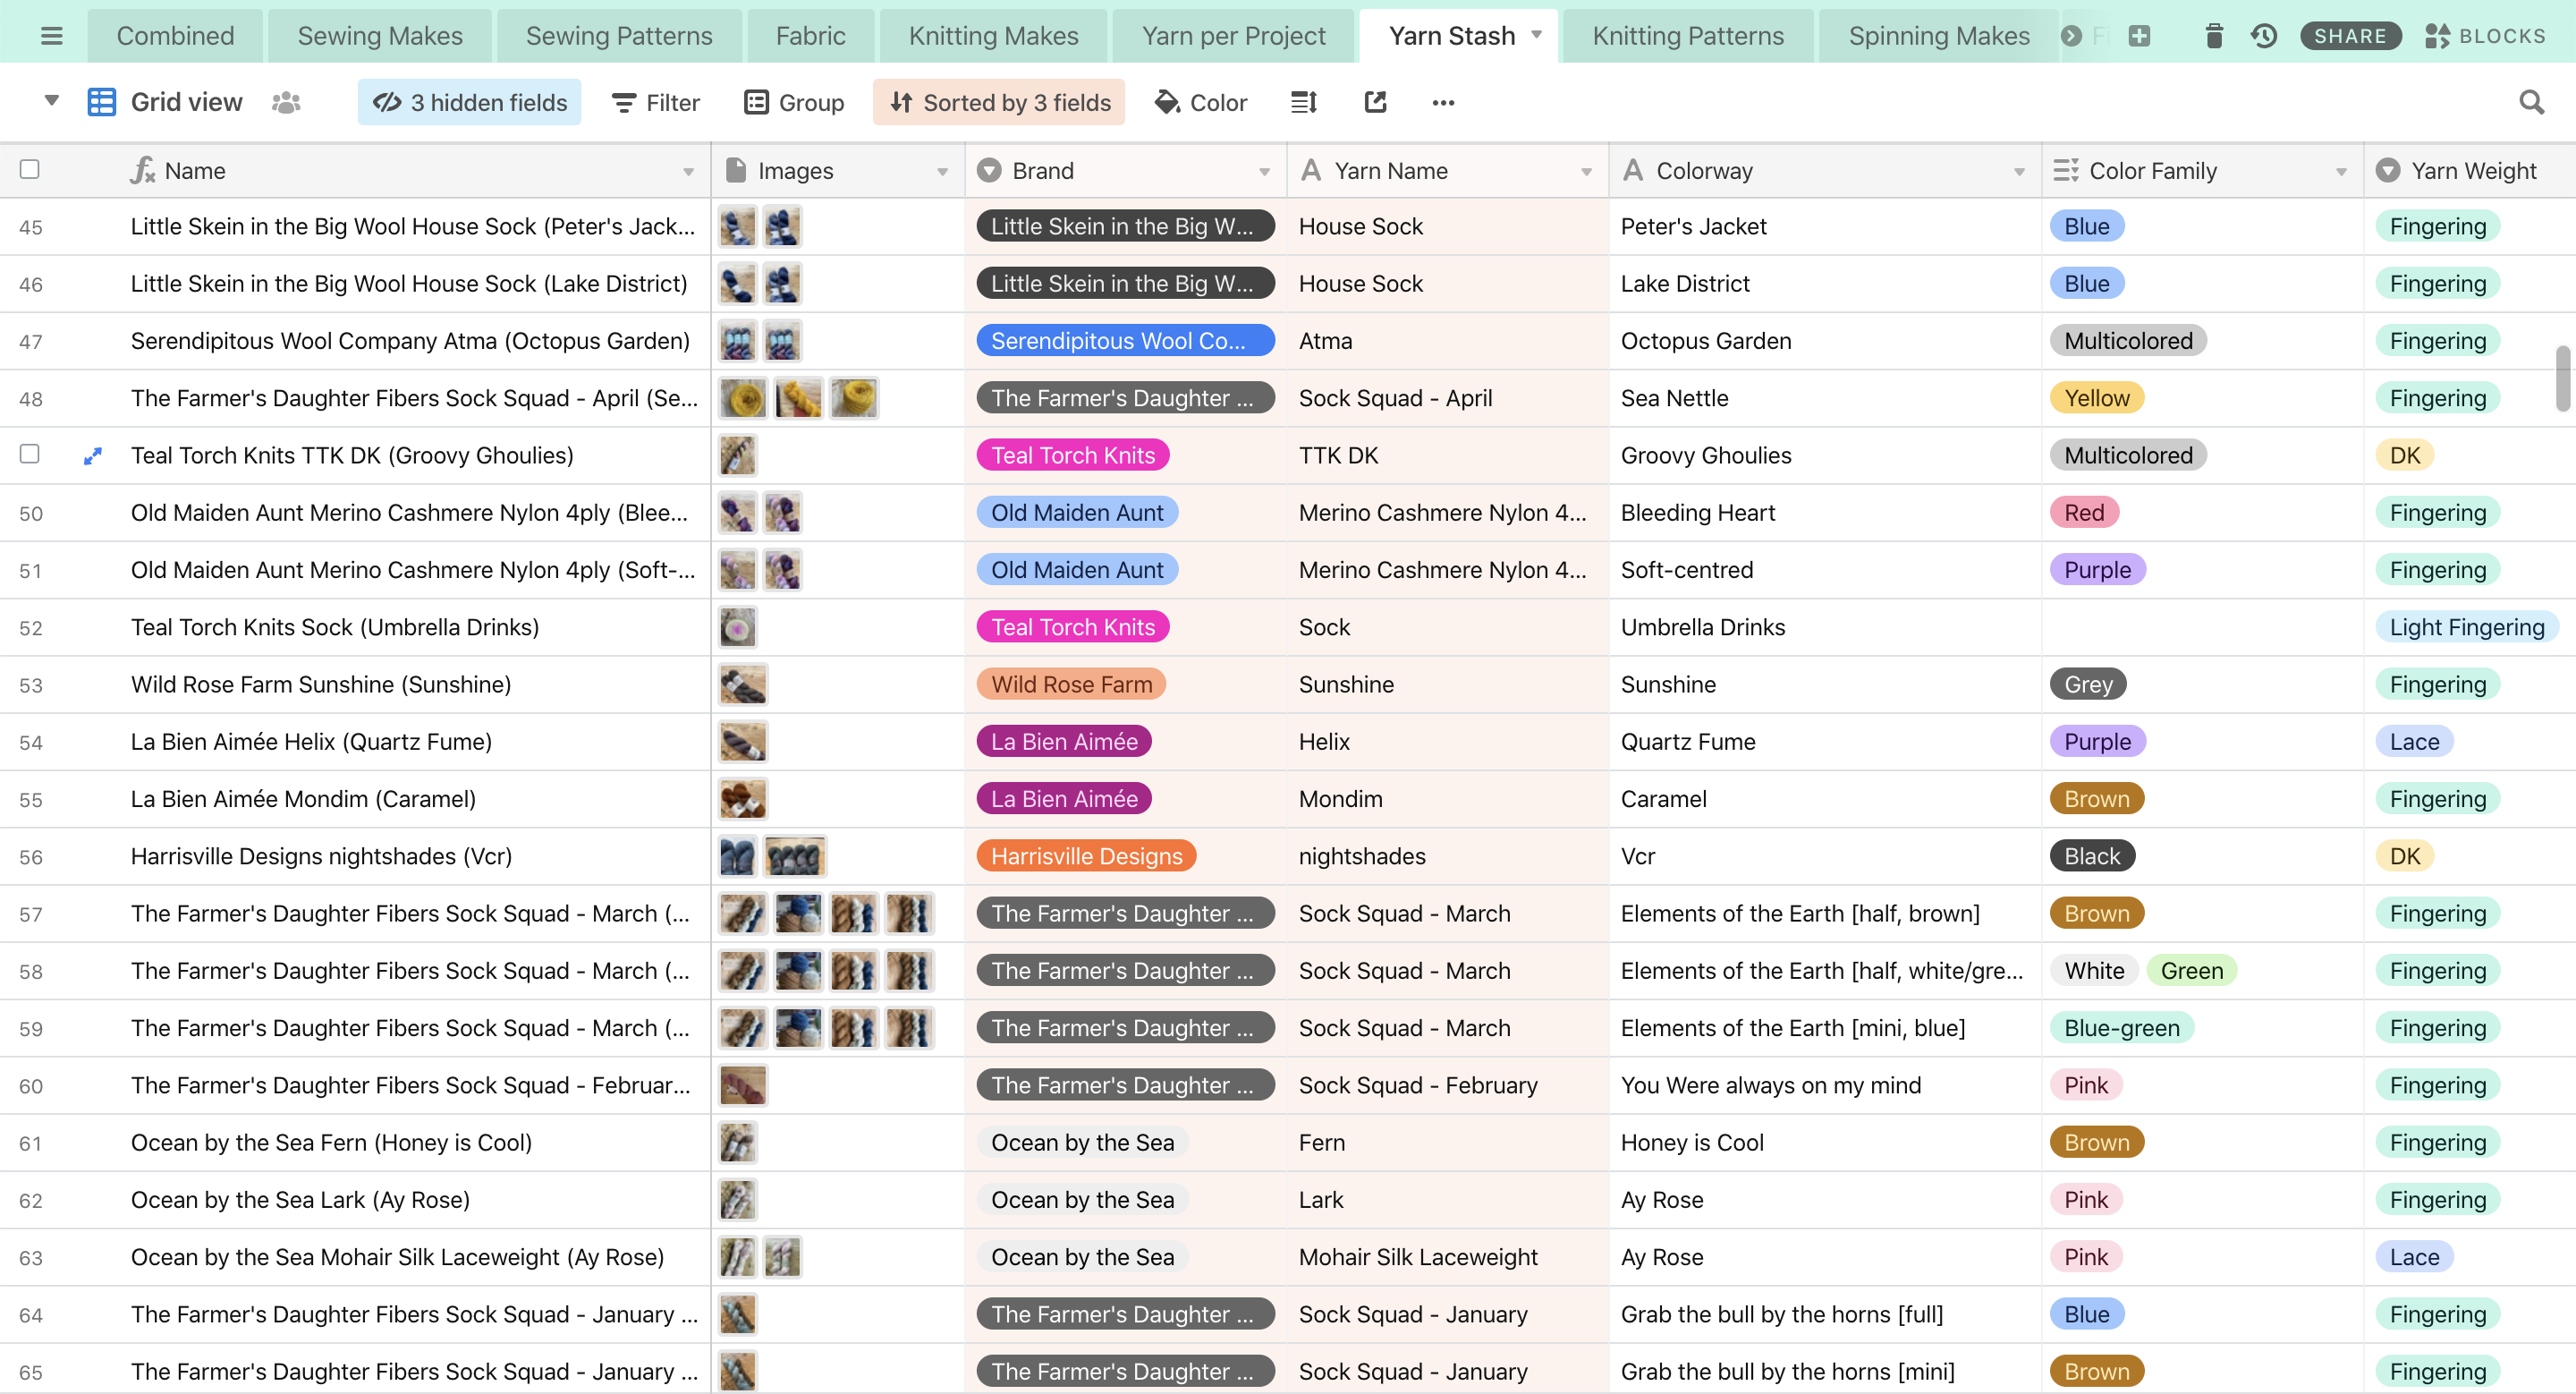Select the Quartz Fume colorway cell
Image resolution: width=2576 pixels, height=1394 pixels.
click(x=1824, y=742)
